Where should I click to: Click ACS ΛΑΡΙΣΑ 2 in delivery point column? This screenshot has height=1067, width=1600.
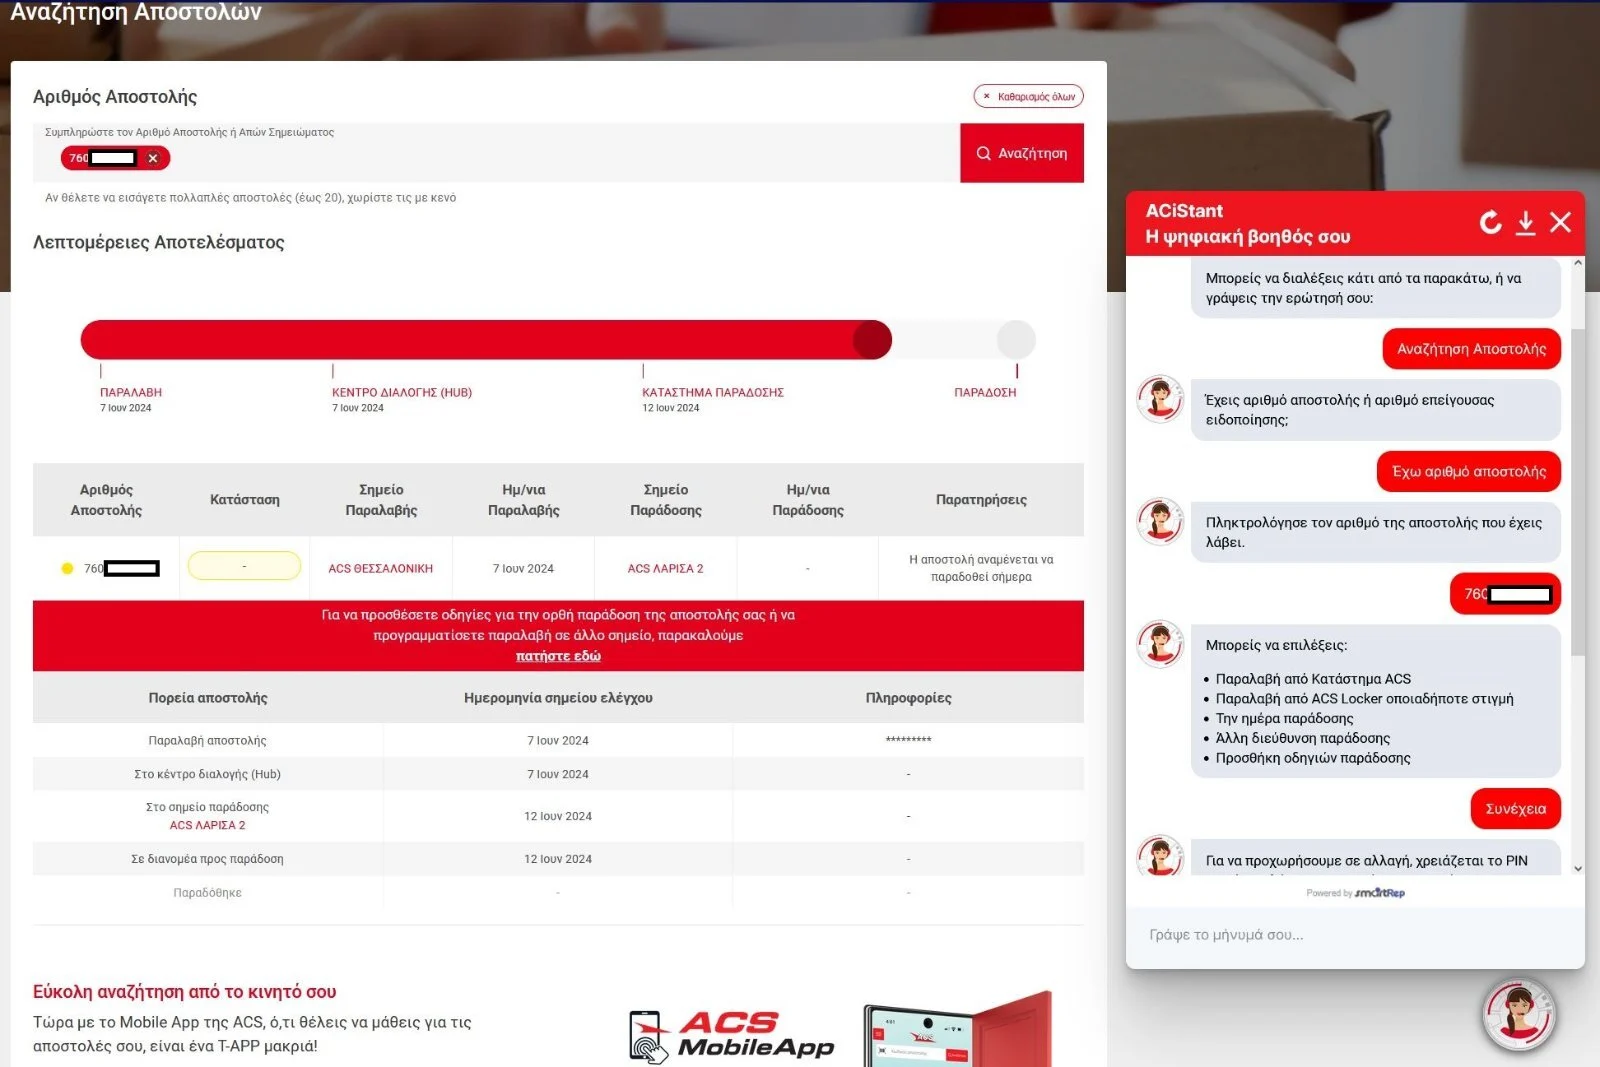tap(665, 569)
